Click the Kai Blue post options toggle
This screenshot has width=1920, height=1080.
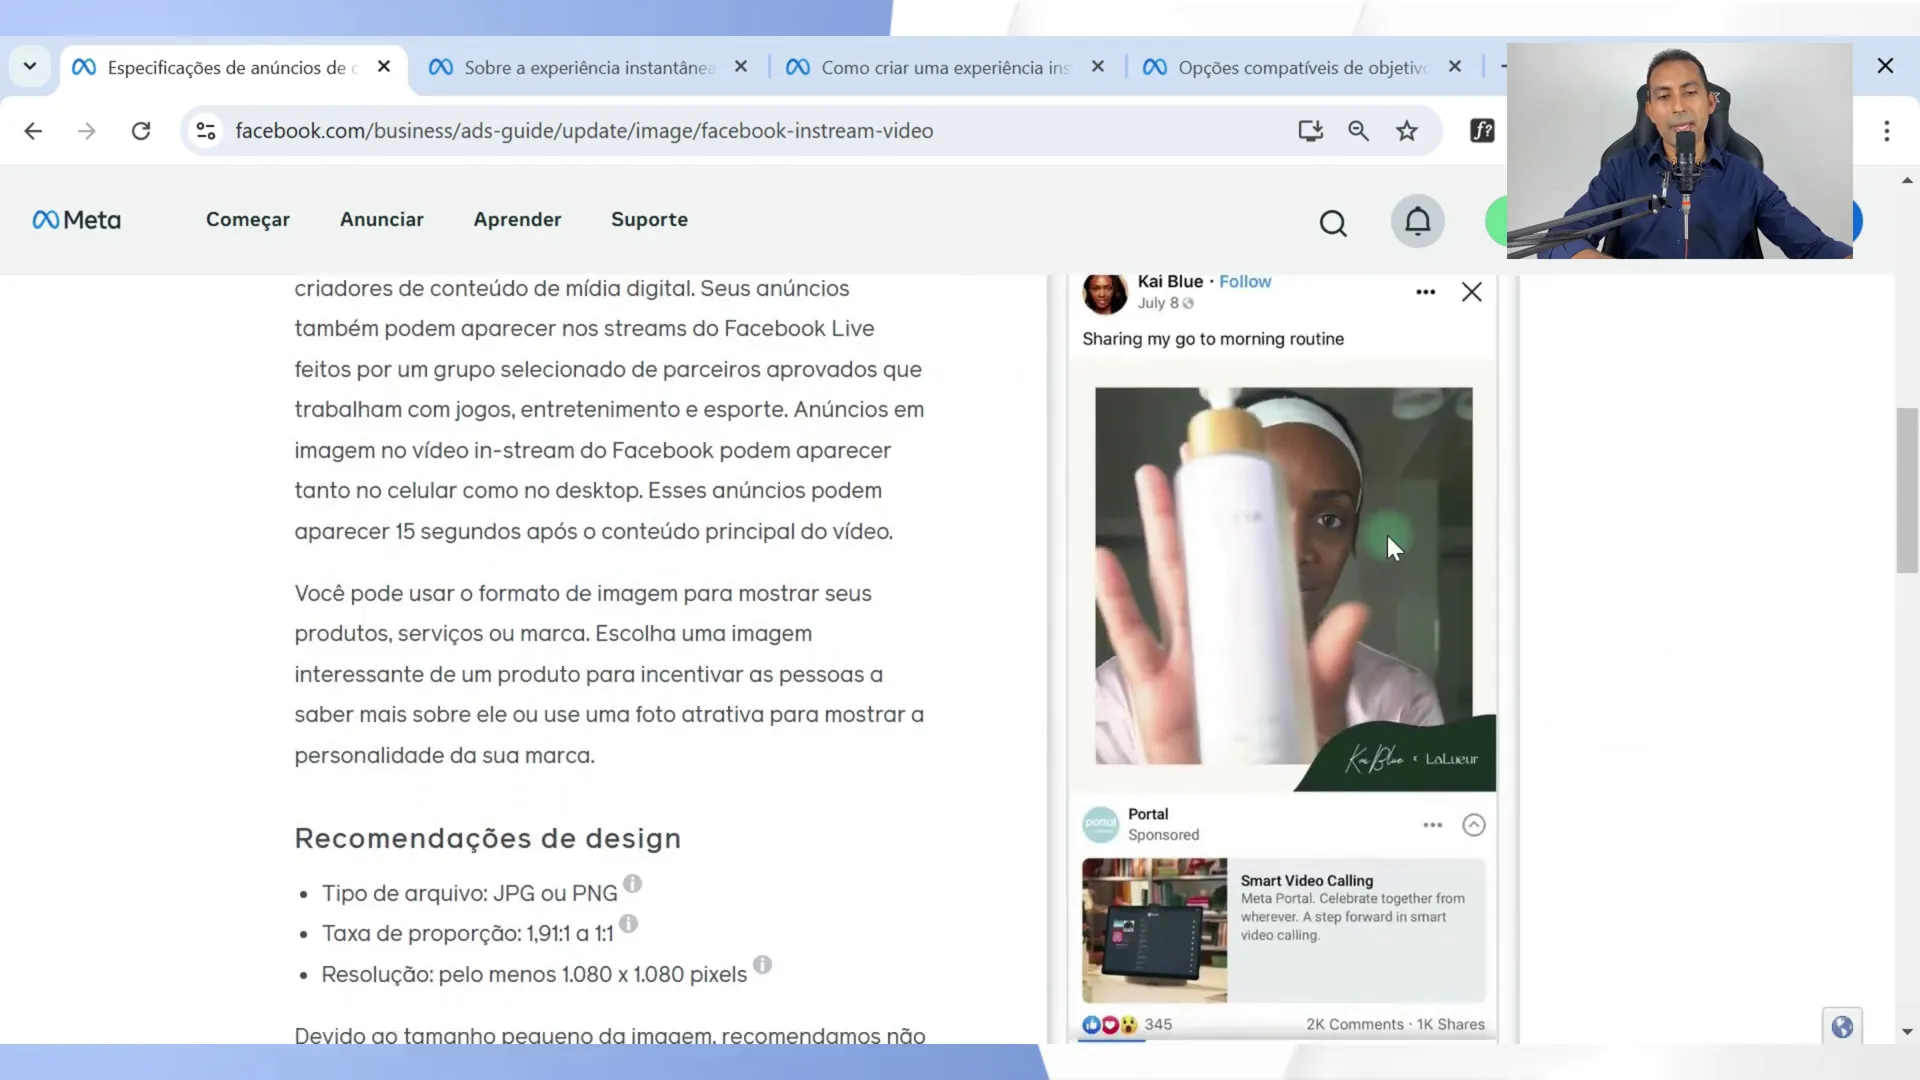[x=1424, y=291]
